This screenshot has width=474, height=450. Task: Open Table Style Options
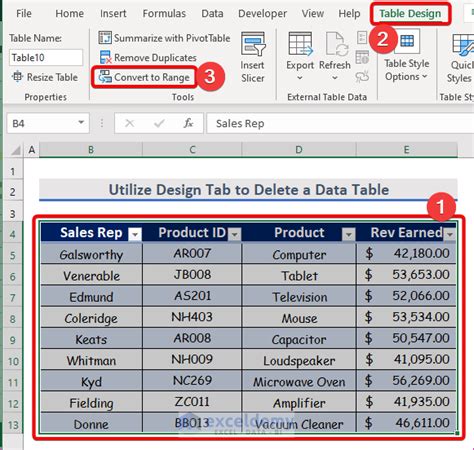[x=406, y=56]
